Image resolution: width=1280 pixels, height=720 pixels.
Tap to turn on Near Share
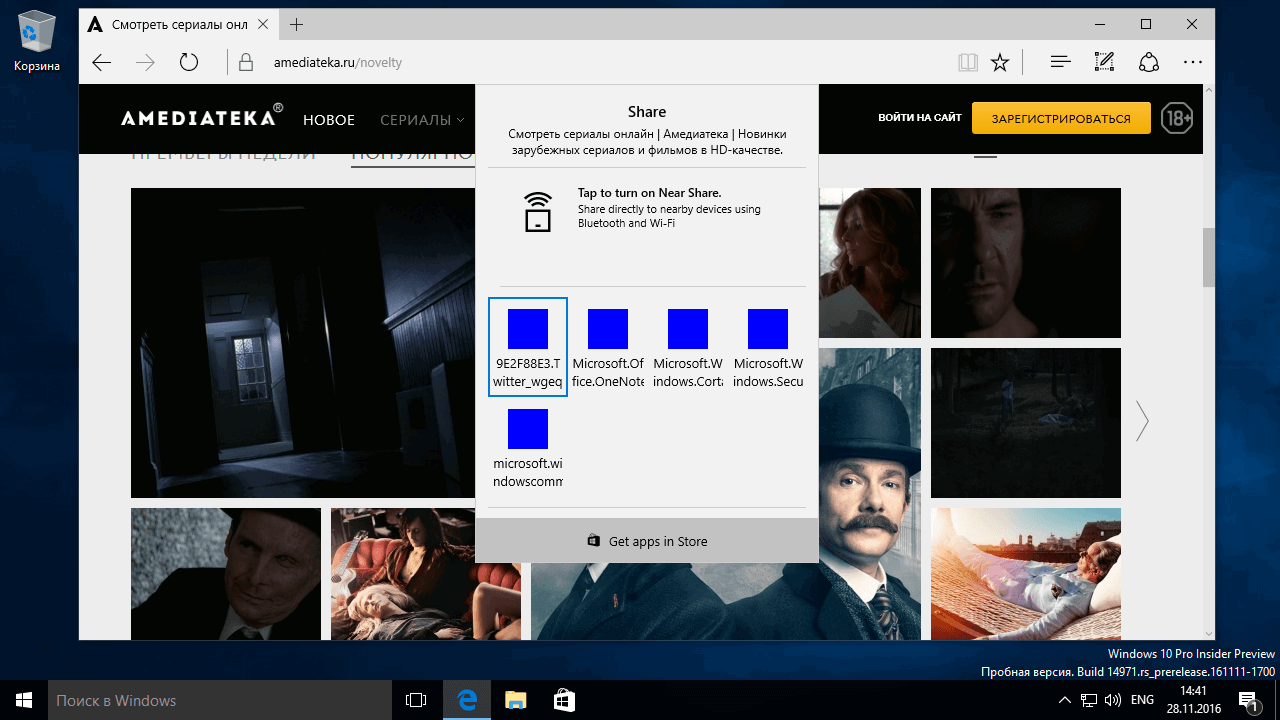647,211
